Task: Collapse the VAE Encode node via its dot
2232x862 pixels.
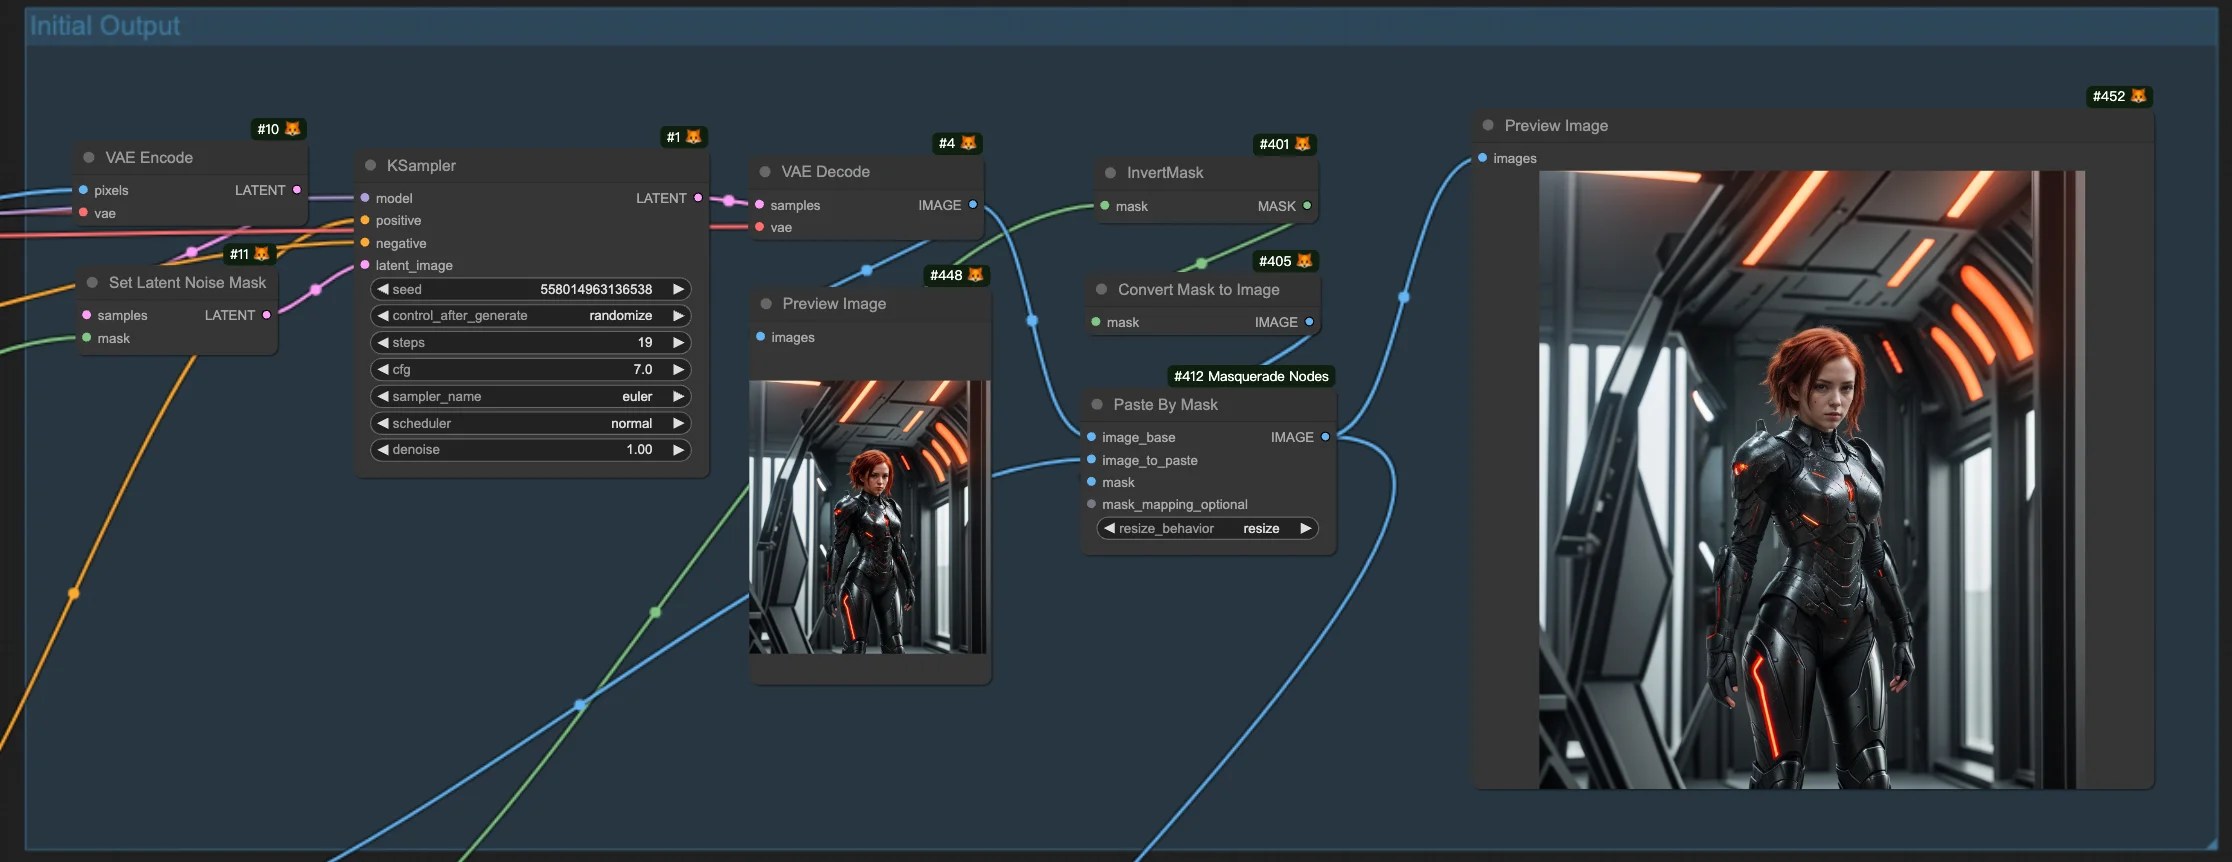Action: point(89,157)
